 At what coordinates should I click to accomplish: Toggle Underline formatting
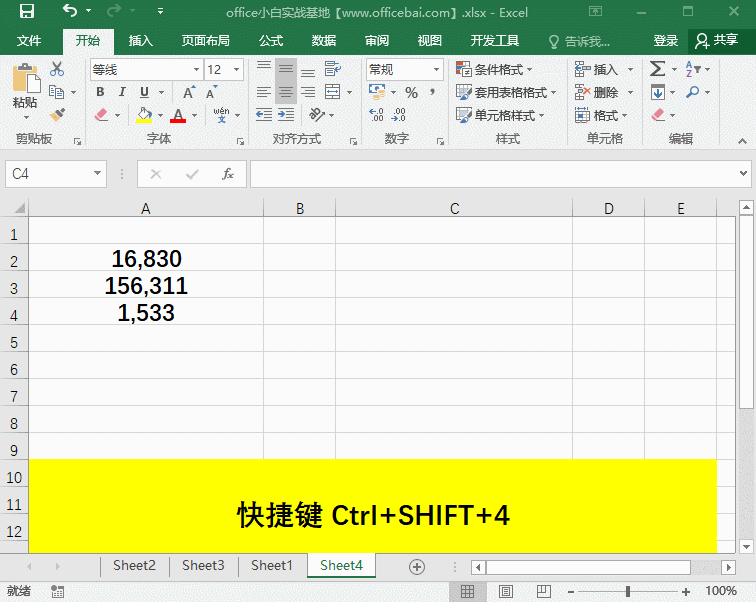tap(144, 92)
